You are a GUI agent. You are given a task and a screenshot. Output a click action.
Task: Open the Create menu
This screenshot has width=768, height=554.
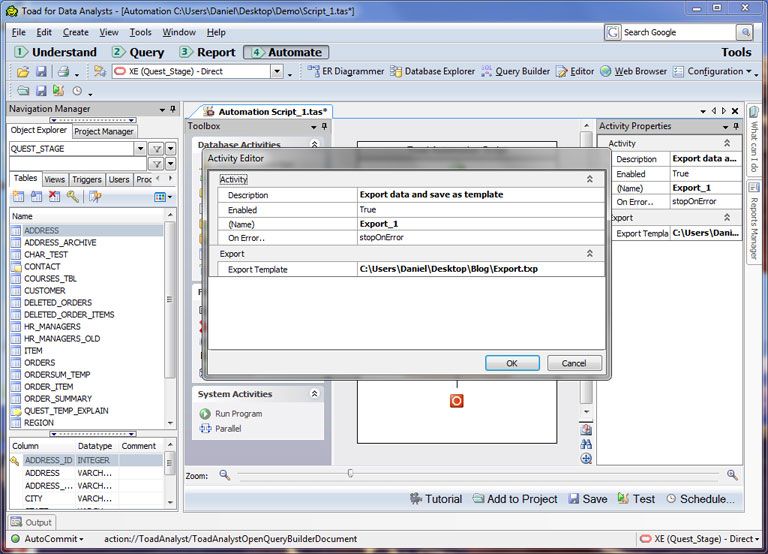(75, 32)
